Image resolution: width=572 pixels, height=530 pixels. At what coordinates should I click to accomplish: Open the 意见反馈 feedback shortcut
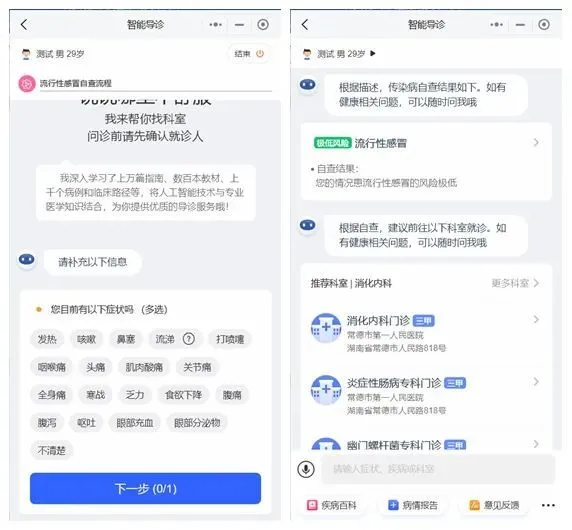pos(494,505)
